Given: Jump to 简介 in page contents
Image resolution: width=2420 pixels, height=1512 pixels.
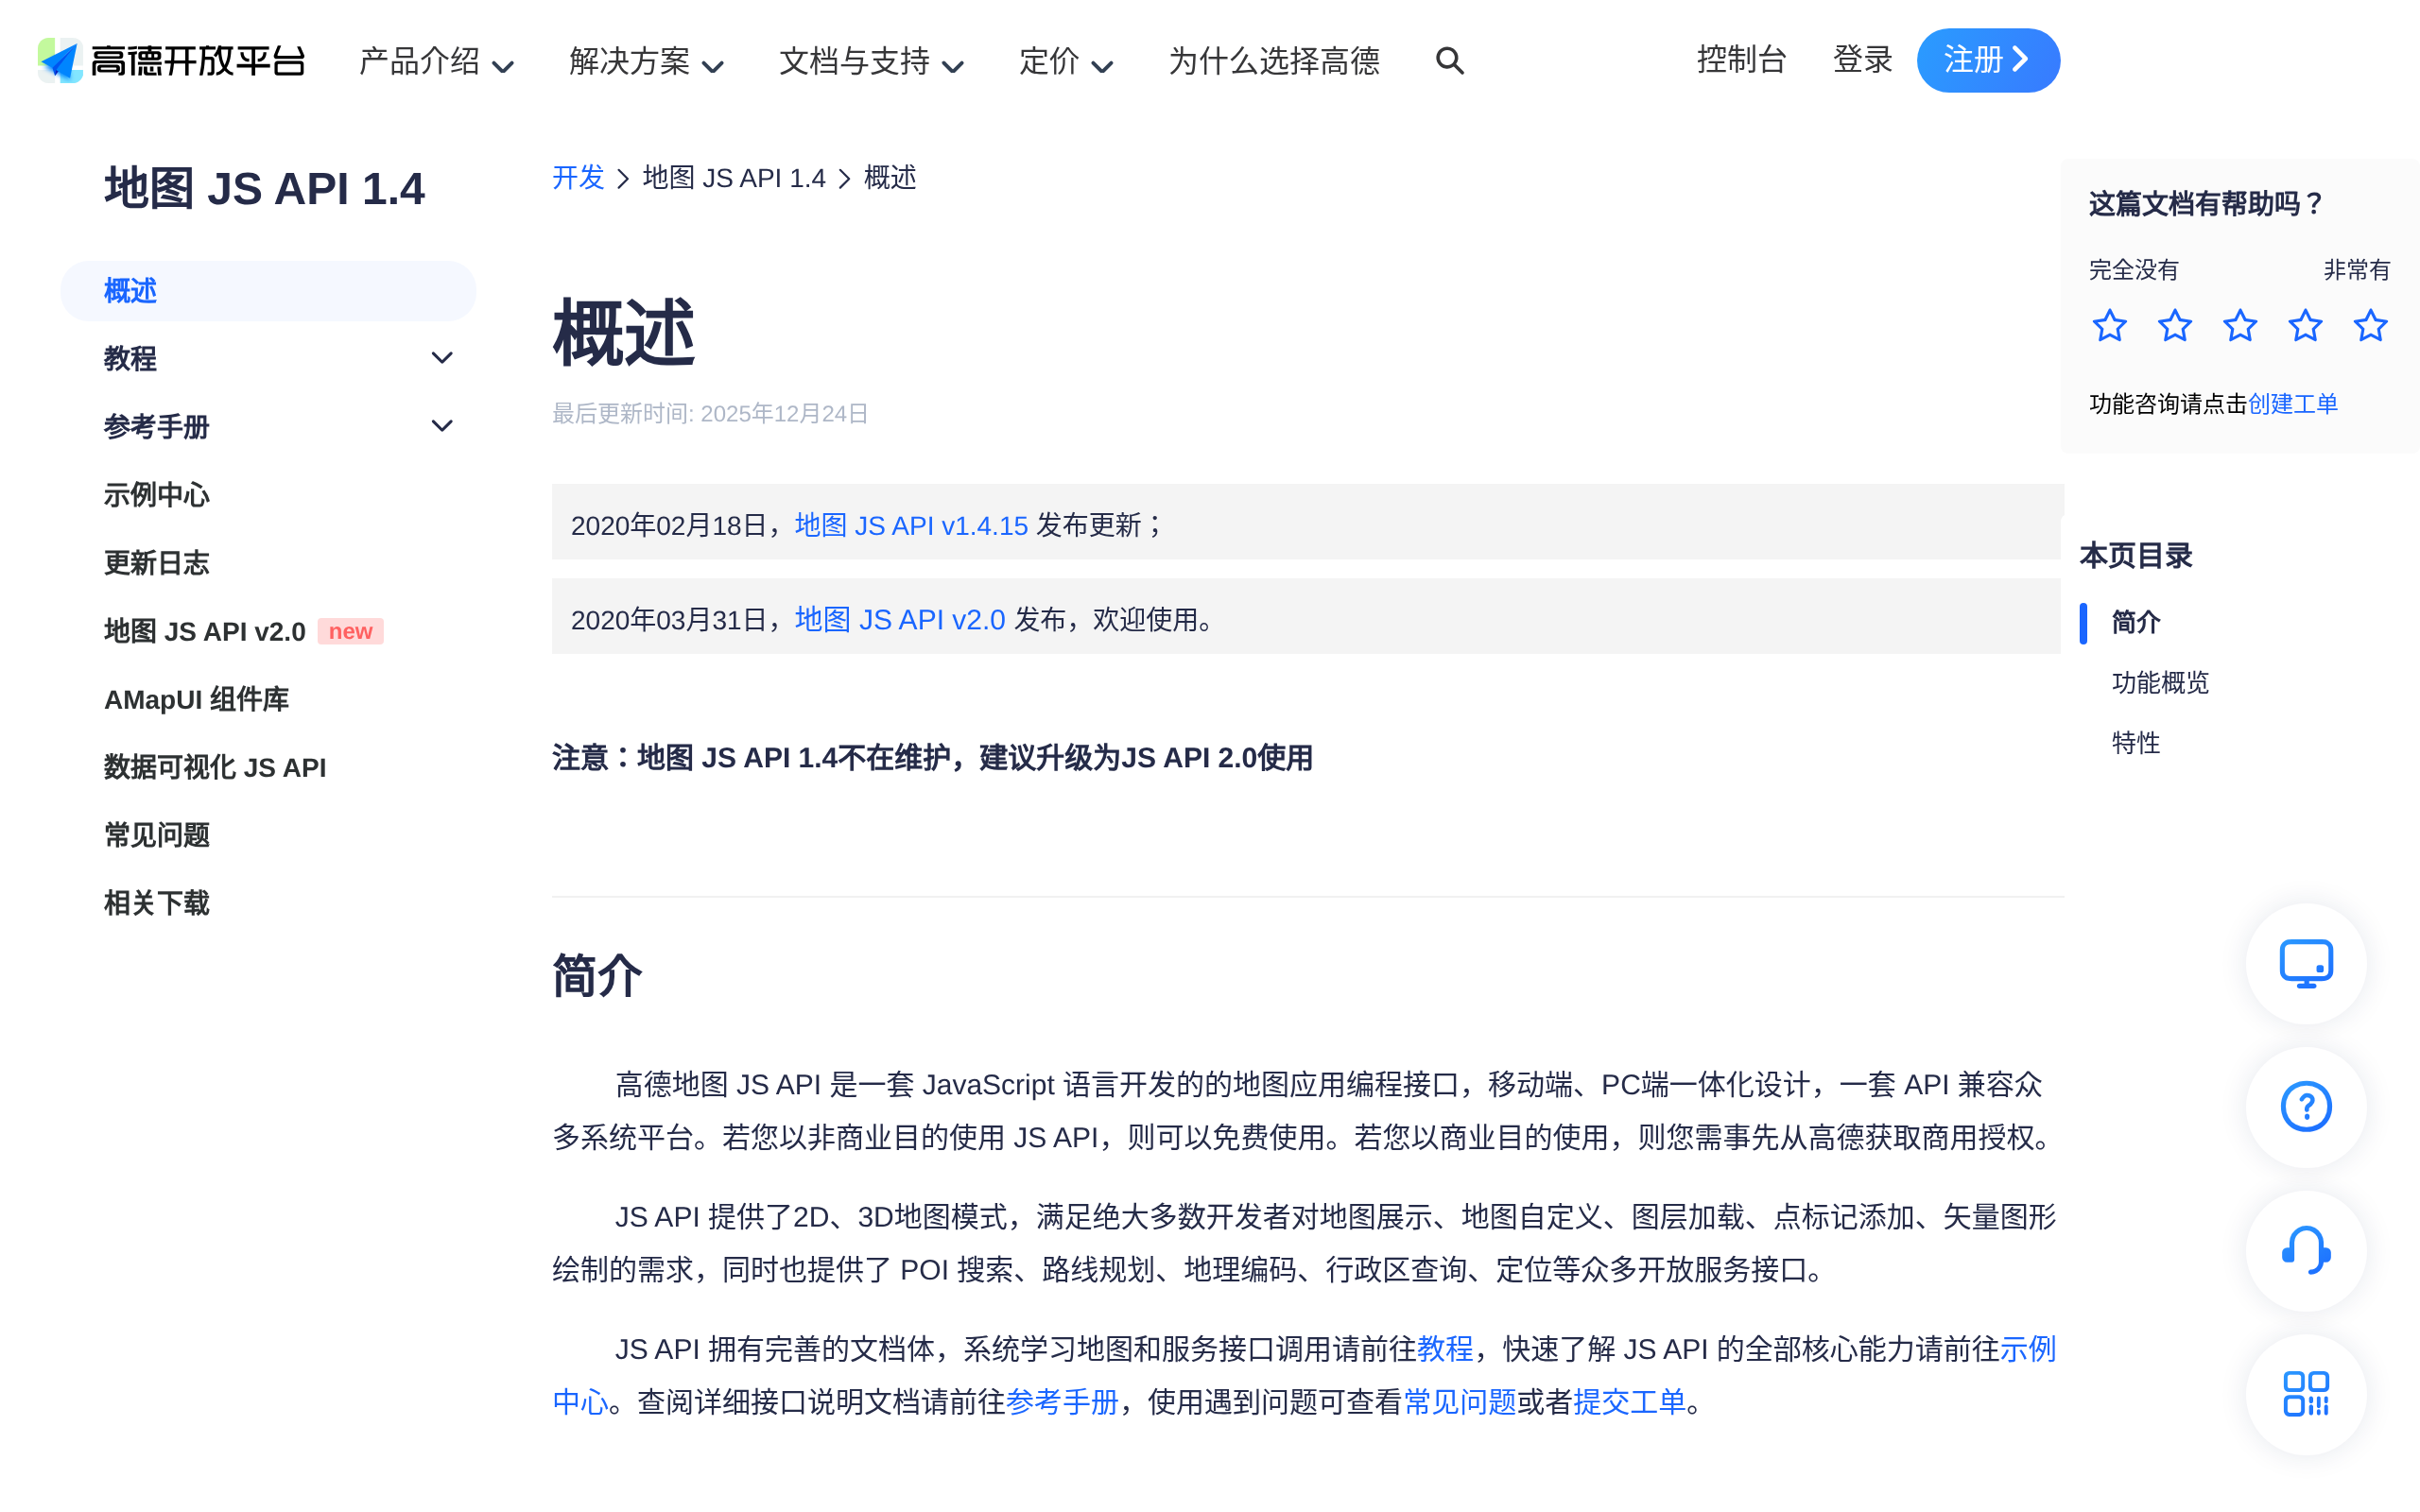Looking at the screenshot, I should click(2136, 622).
